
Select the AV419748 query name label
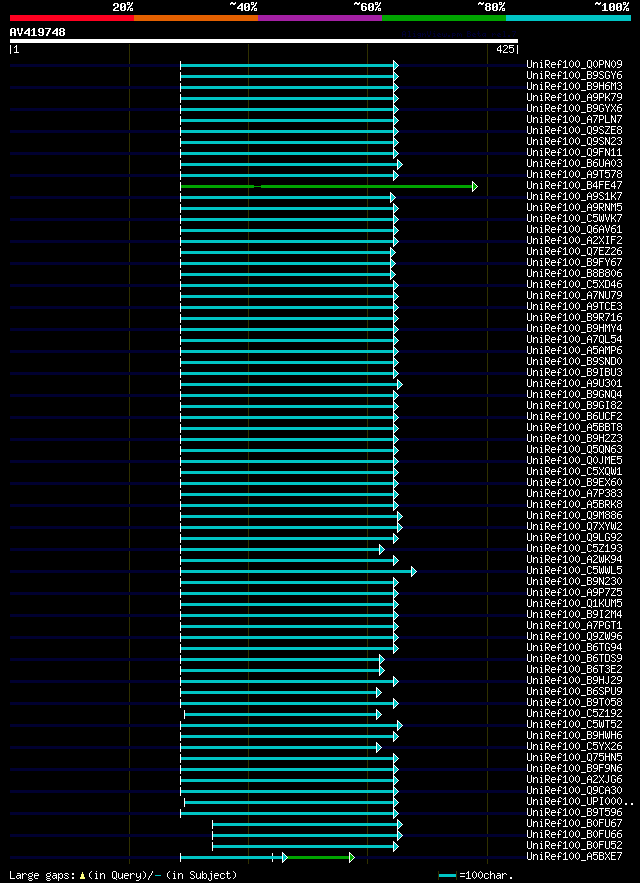(x=38, y=33)
